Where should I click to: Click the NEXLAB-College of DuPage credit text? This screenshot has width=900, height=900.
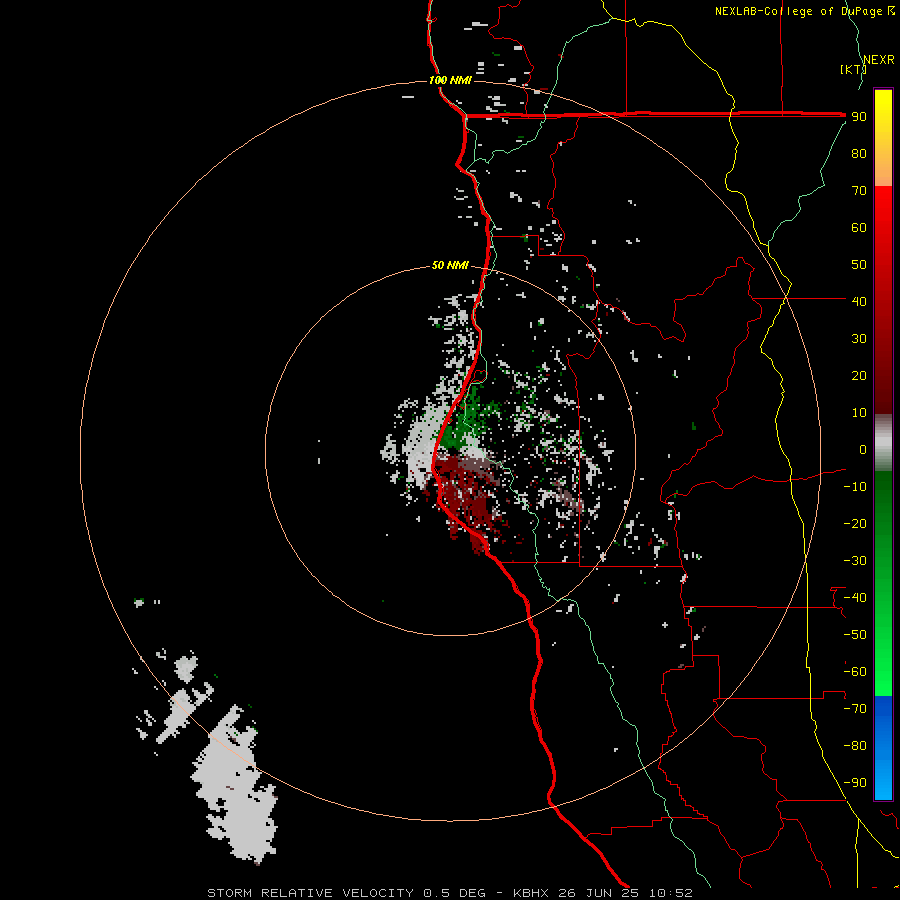(804, 11)
